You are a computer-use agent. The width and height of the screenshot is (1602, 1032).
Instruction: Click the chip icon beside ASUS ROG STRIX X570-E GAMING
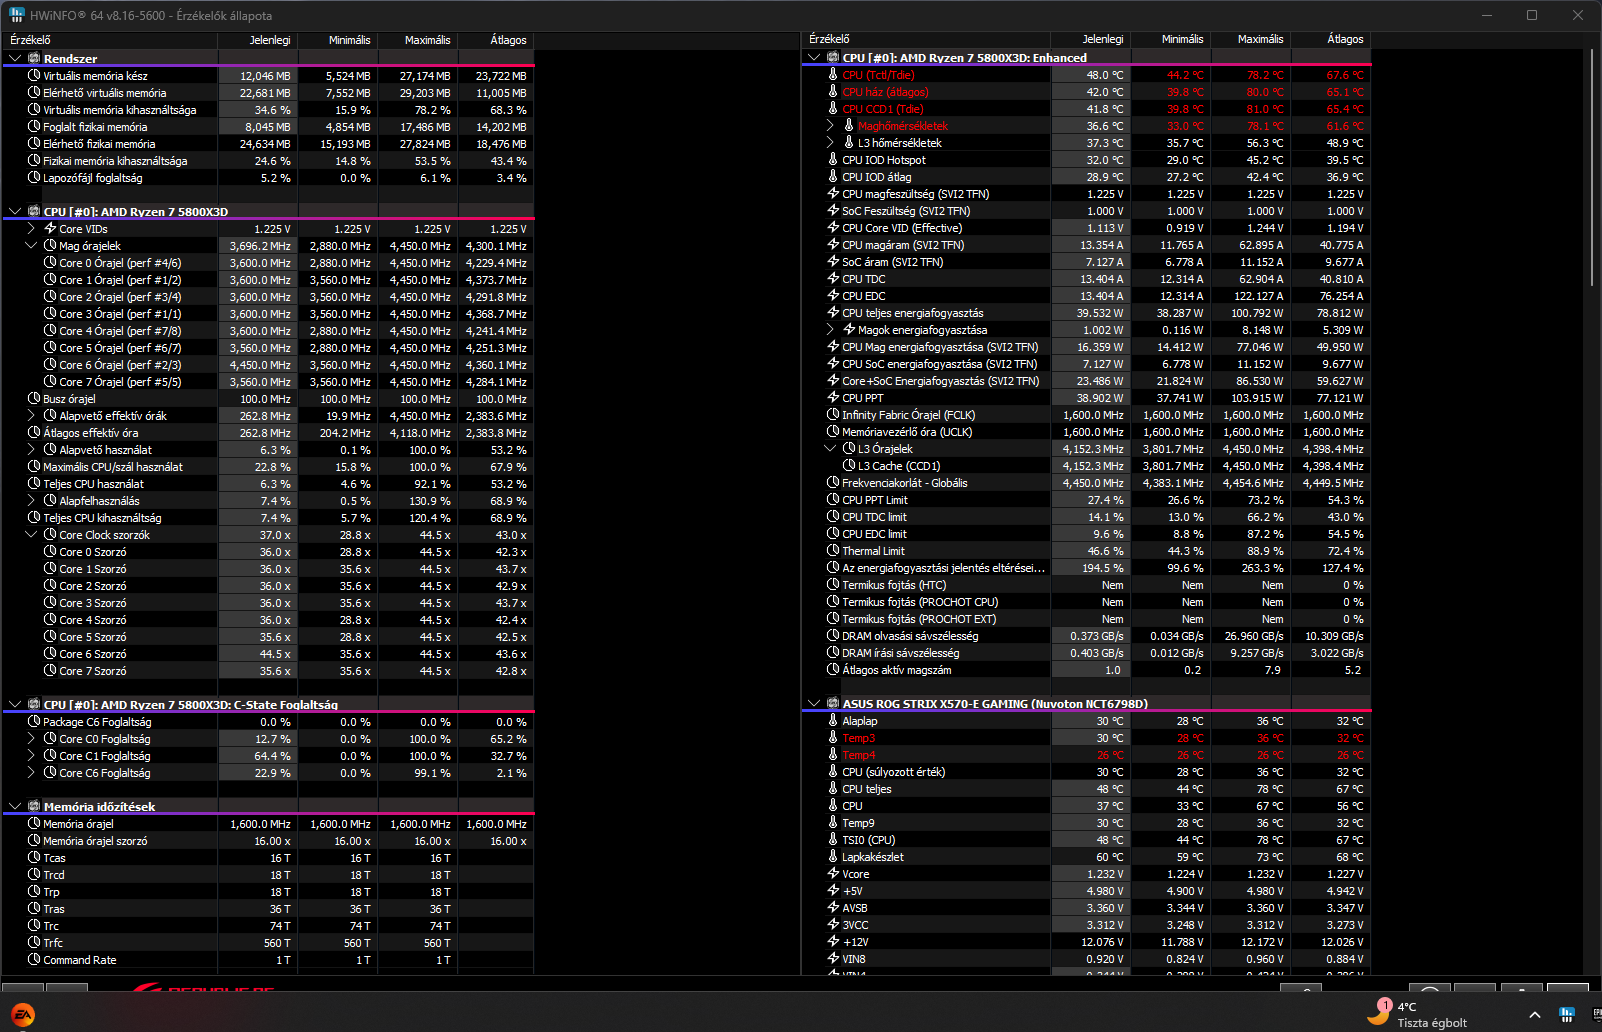click(833, 704)
